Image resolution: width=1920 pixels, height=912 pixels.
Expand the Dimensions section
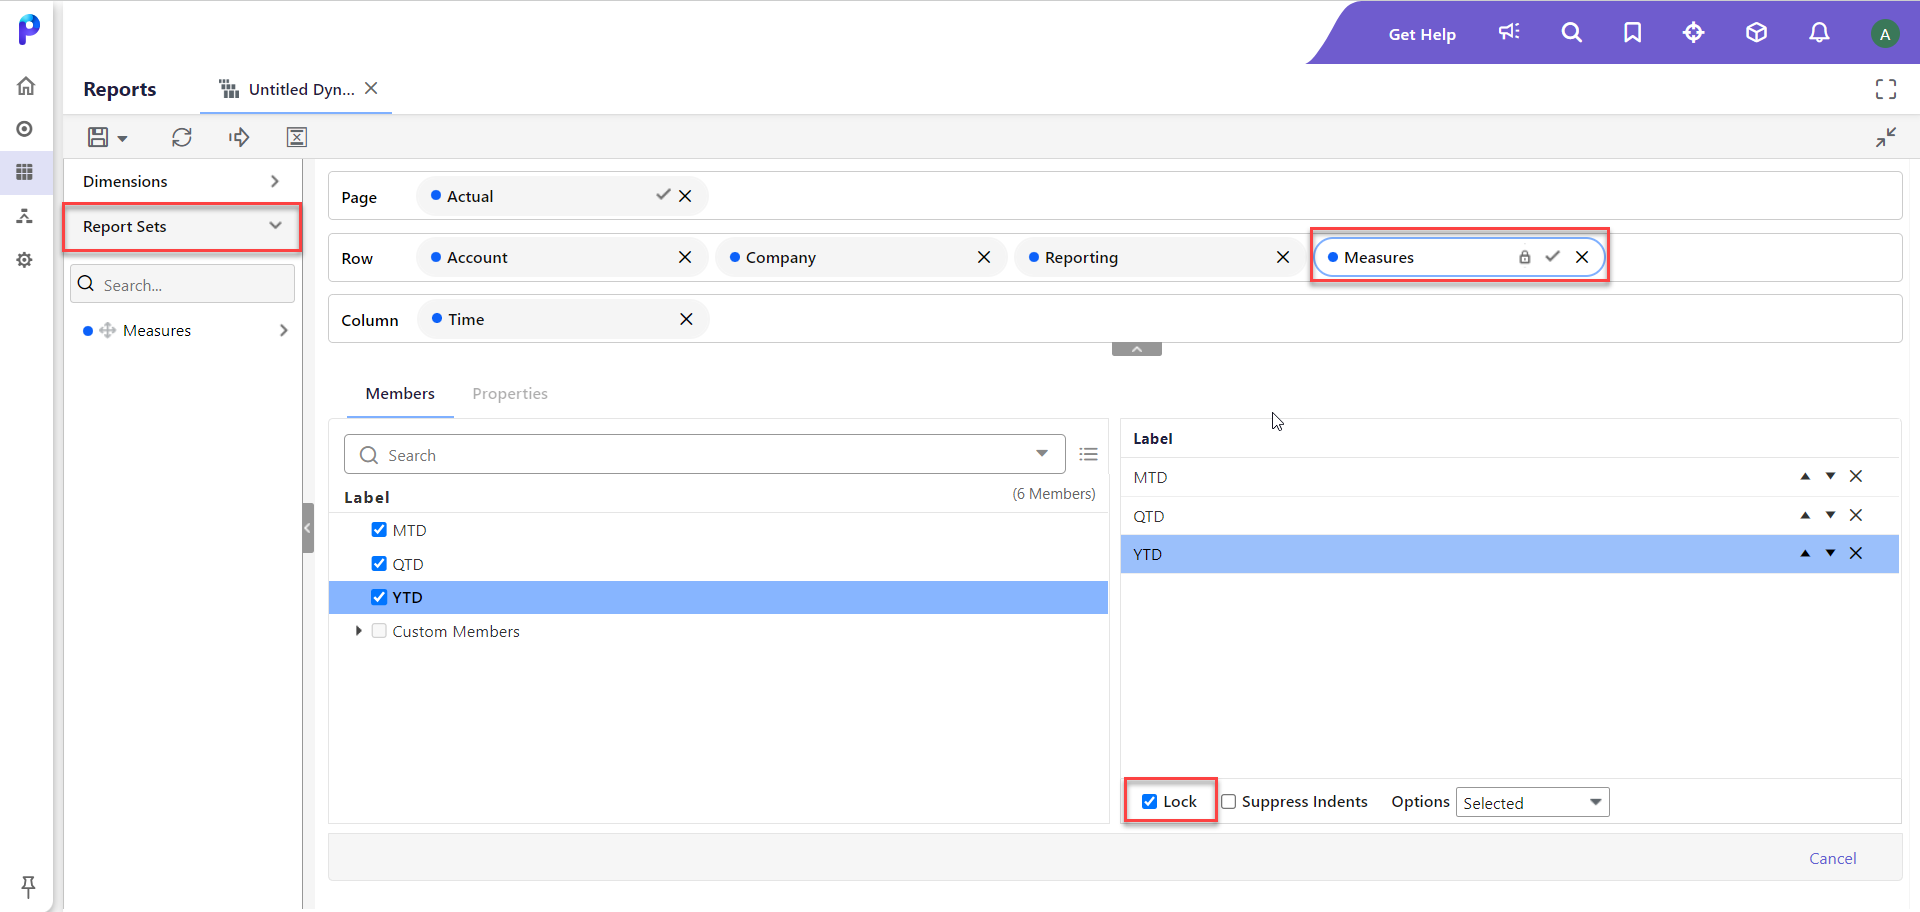tap(181, 181)
